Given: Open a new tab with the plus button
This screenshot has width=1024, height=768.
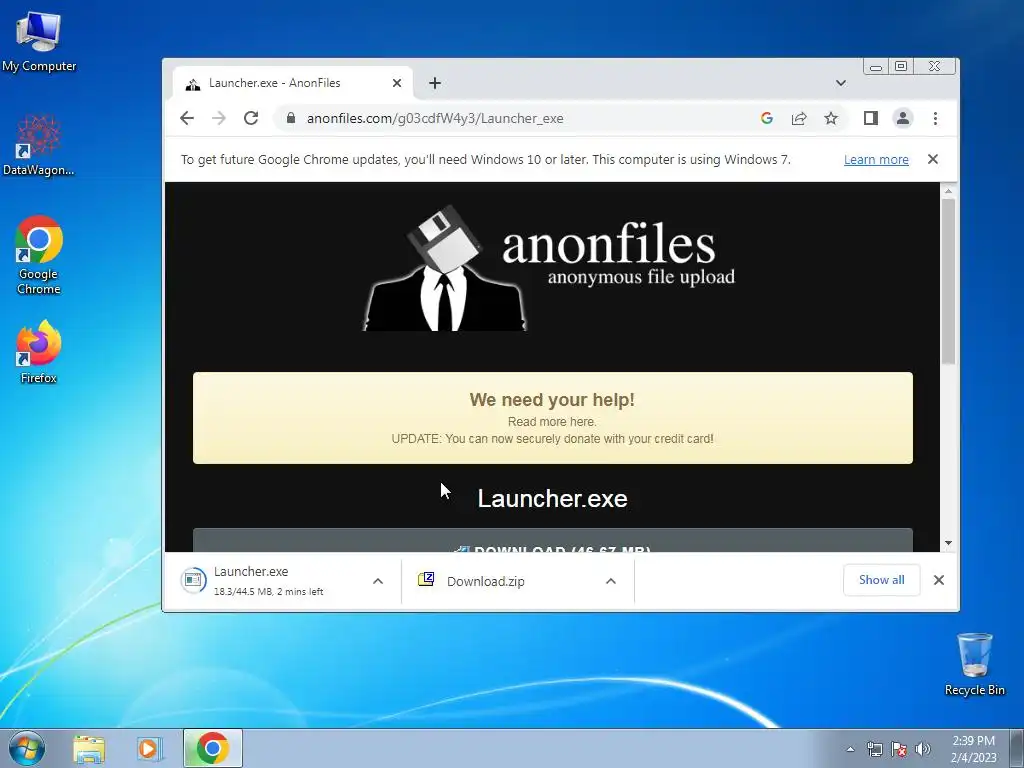Looking at the screenshot, I should 435,83.
